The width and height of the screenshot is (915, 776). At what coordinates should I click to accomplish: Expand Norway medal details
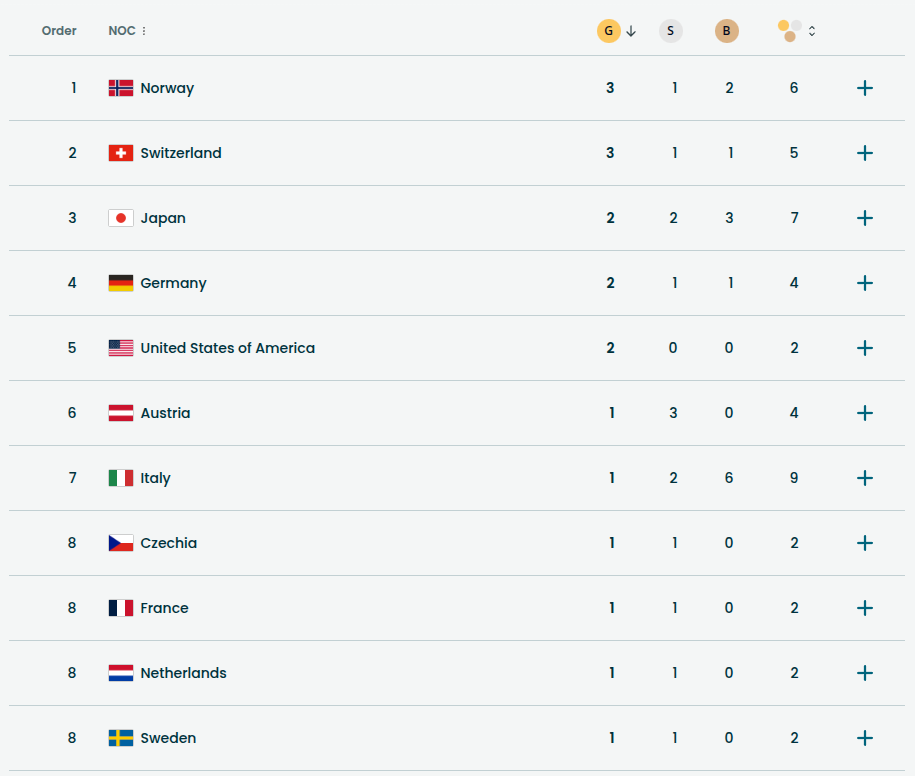pyautogui.click(x=865, y=88)
